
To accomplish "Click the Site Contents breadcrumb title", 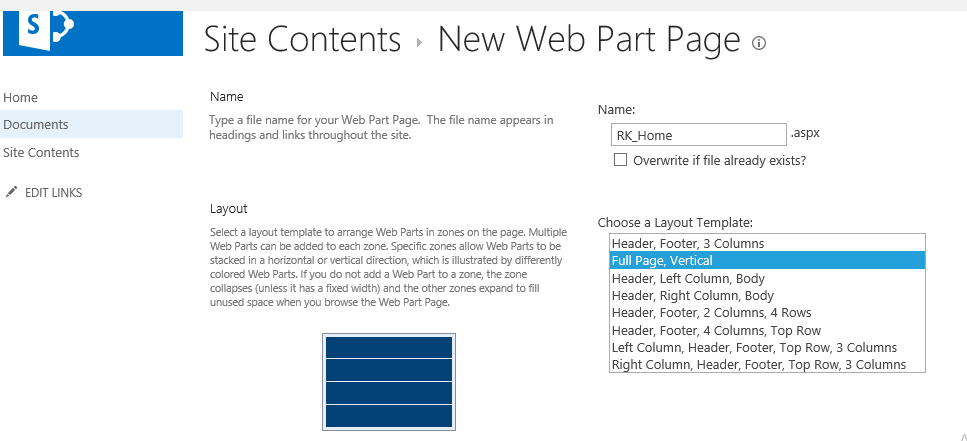I will click(x=302, y=40).
